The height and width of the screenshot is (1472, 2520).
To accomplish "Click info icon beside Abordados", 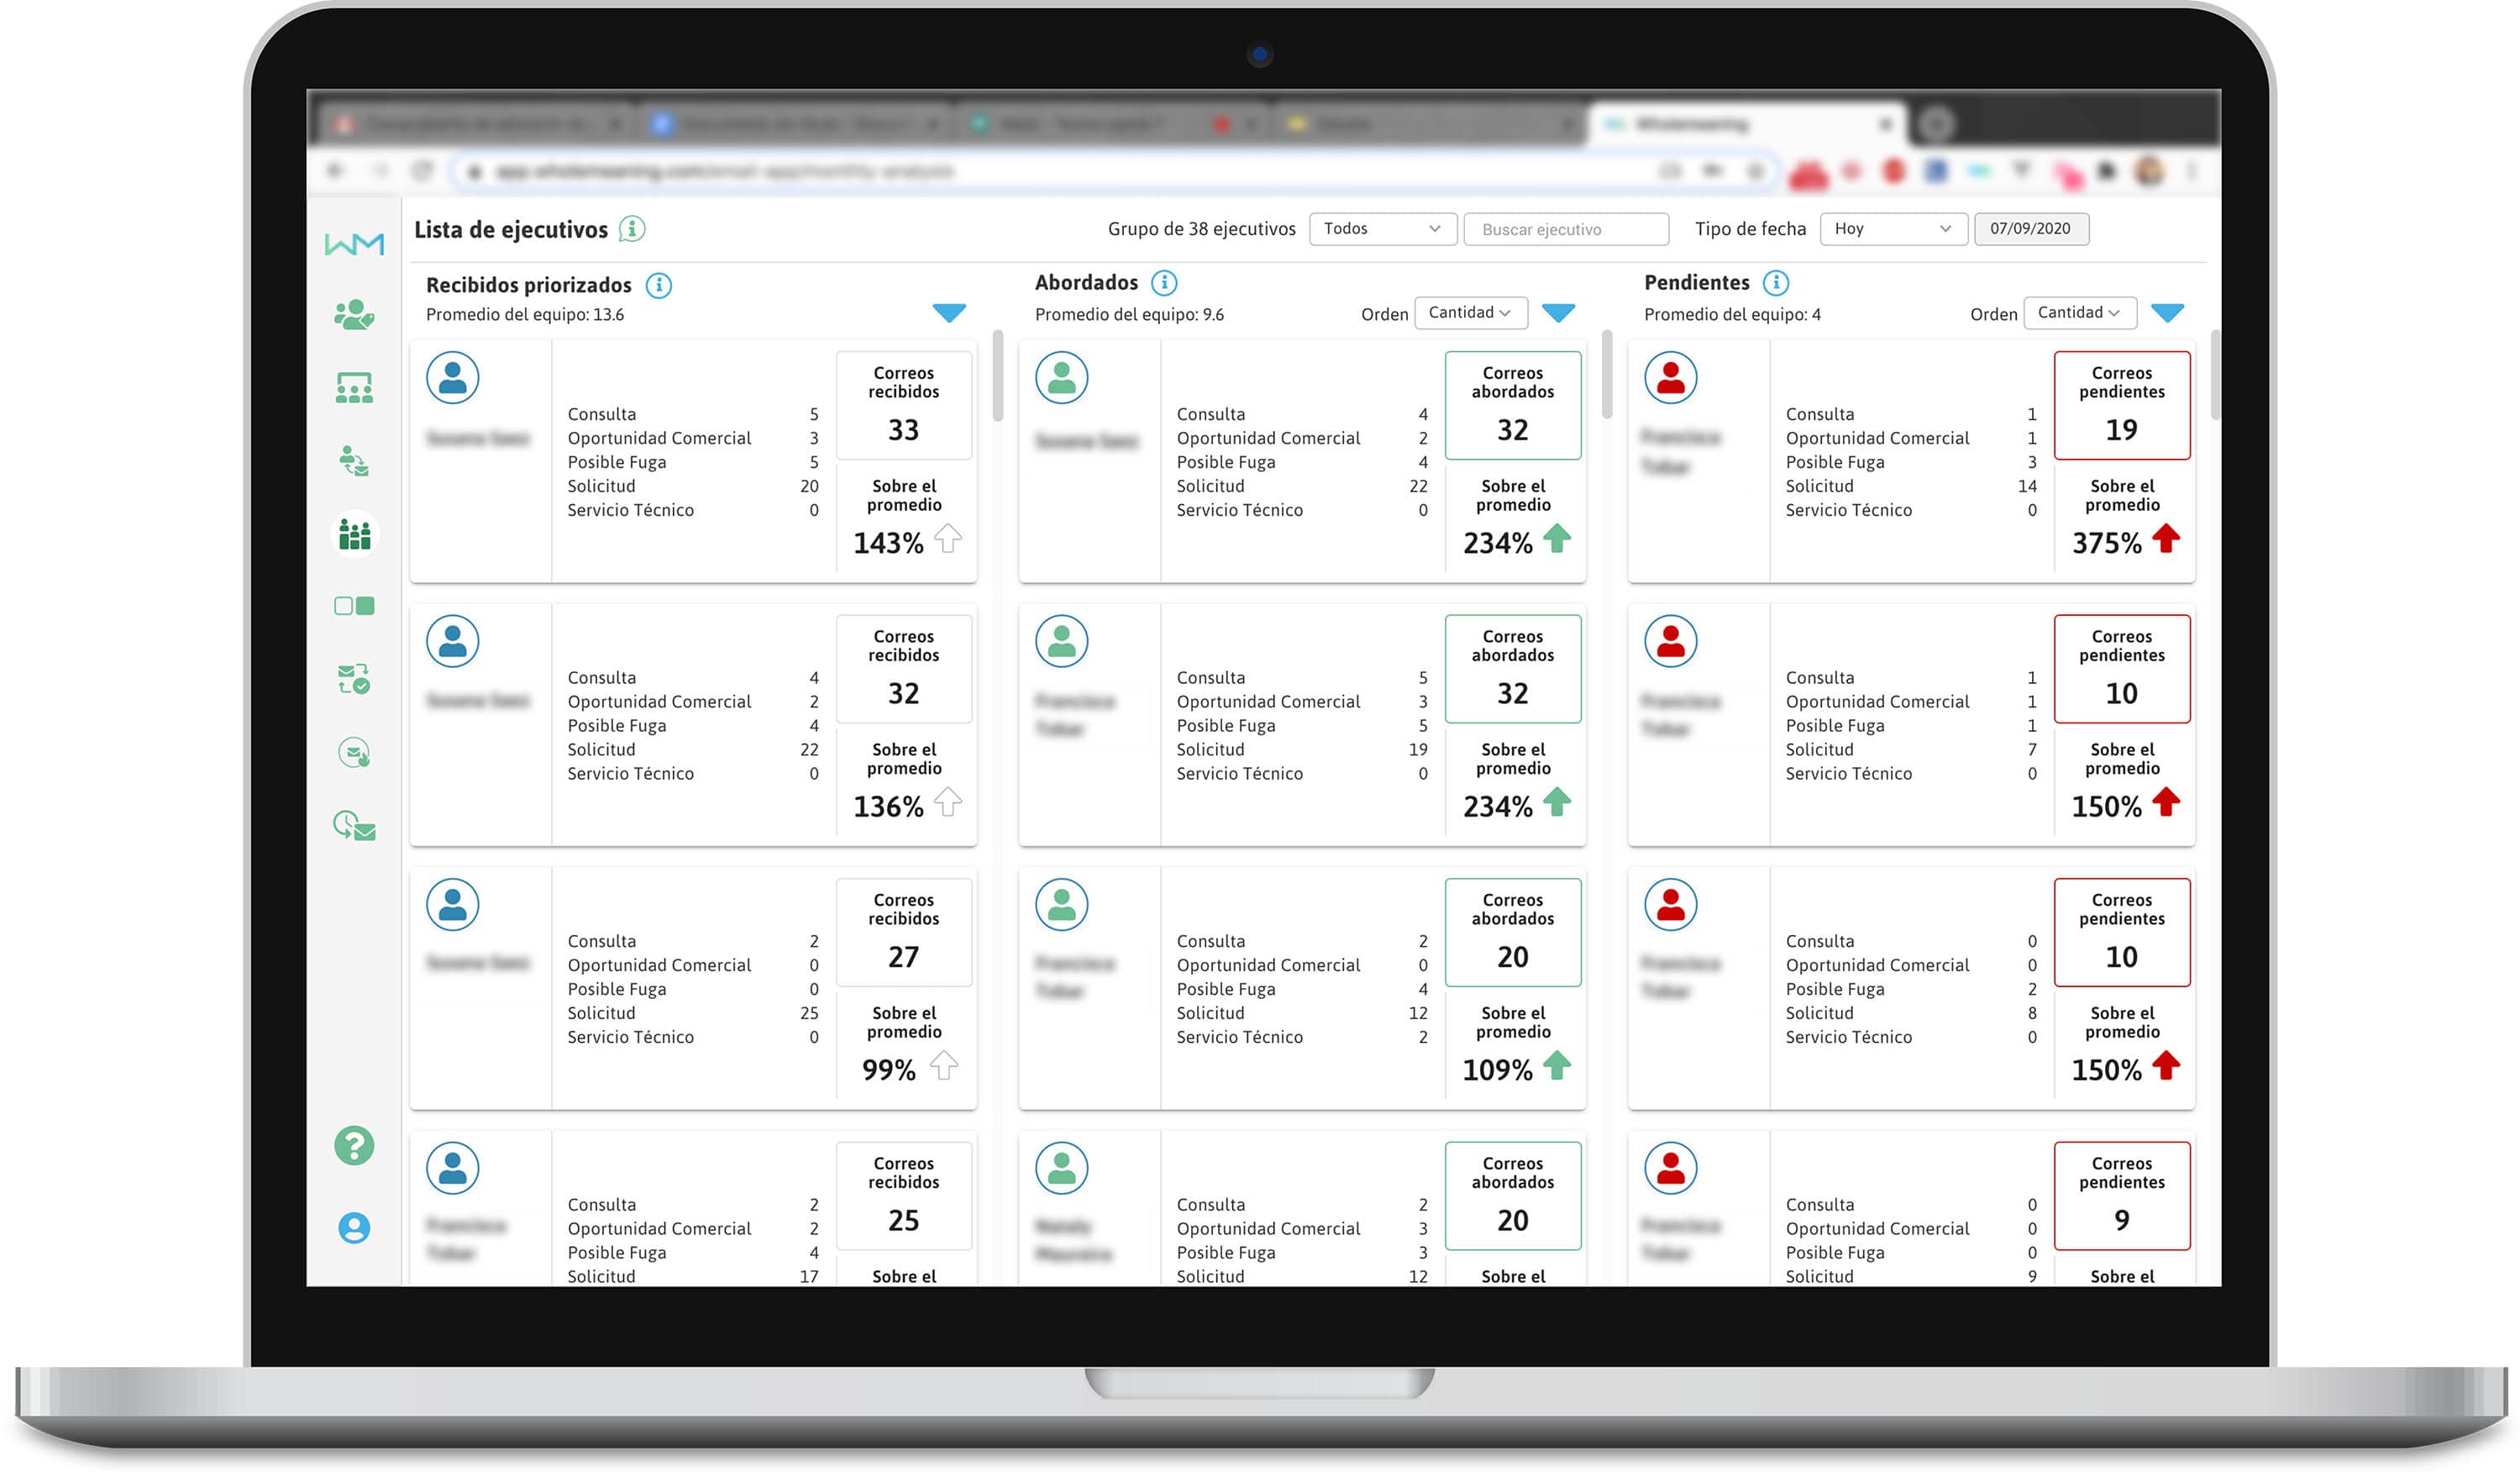I will [1164, 283].
